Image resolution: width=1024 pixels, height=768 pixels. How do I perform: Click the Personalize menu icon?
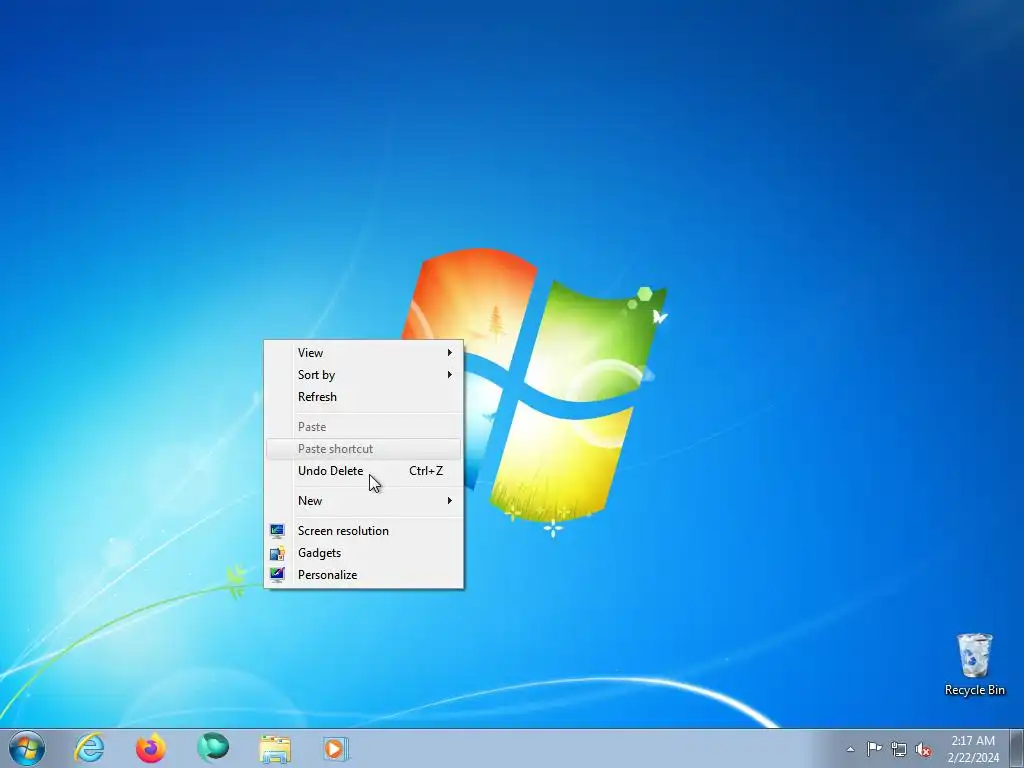coord(277,575)
